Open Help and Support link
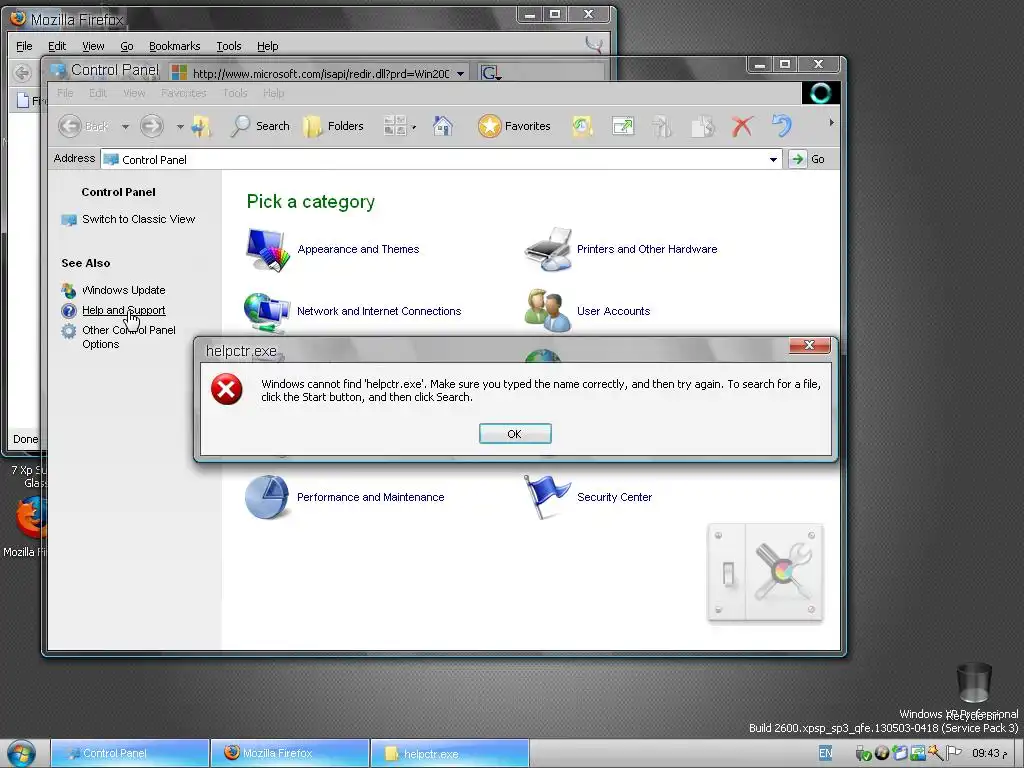1024x768 pixels. 123,310
